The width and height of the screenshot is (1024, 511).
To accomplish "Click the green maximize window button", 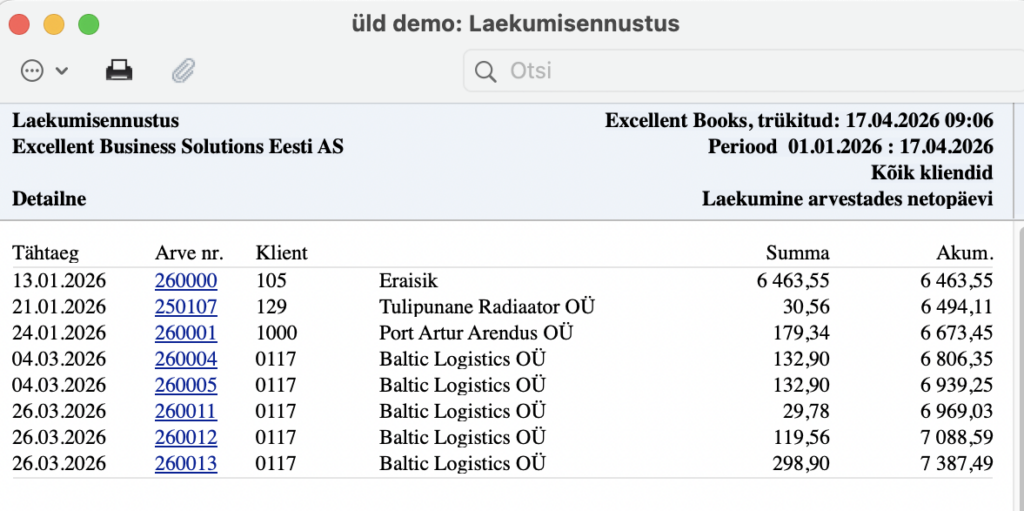I will pos(89,24).
